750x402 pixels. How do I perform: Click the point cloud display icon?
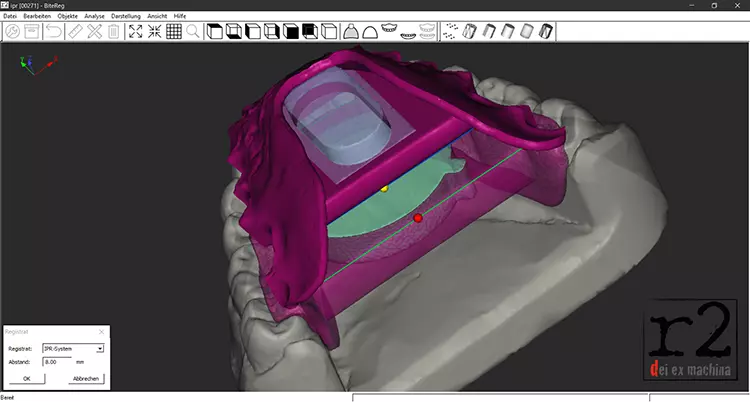click(x=451, y=31)
